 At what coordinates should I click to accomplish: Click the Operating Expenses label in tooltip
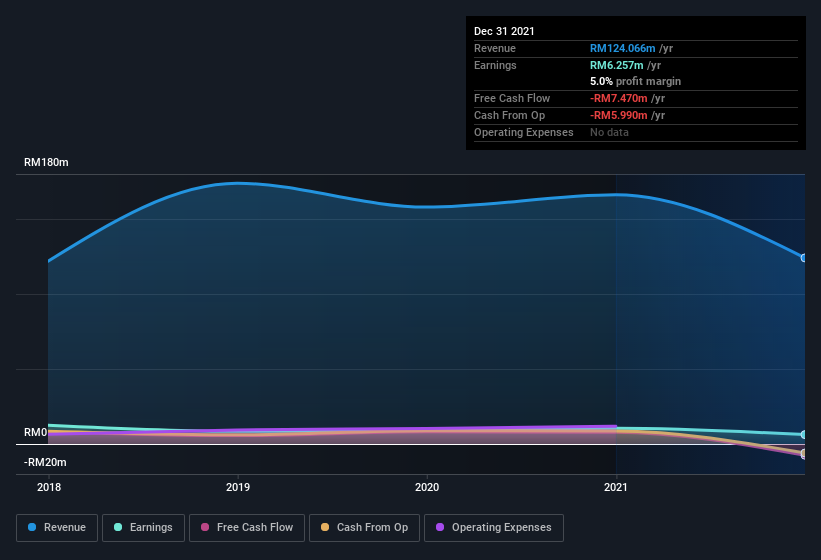pos(524,132)
